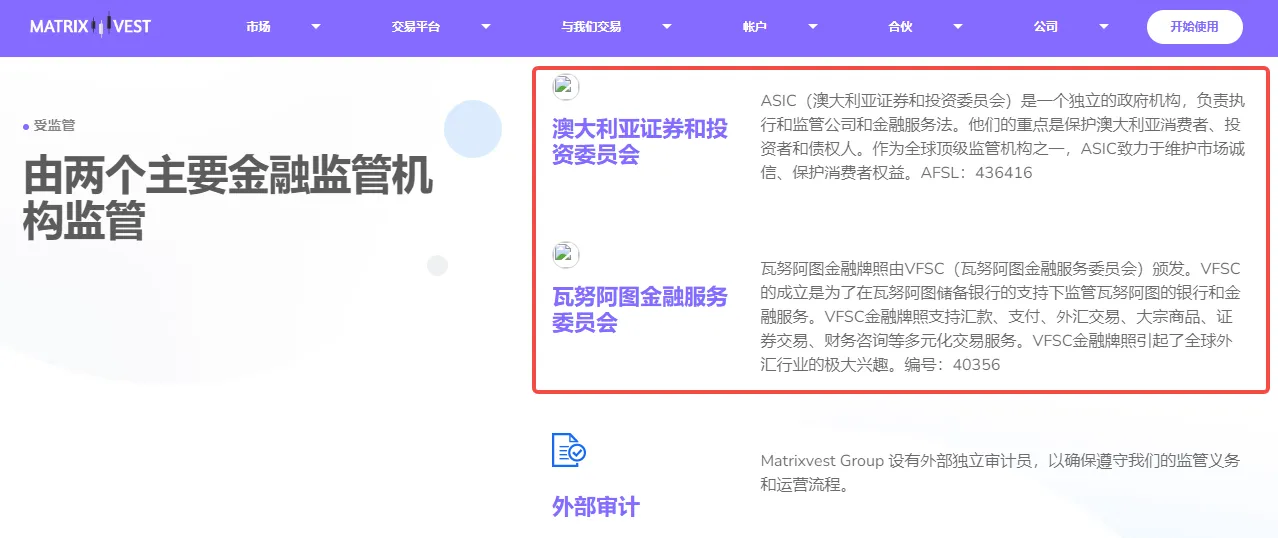Click the 受监管 label

[x=54, y=126]
